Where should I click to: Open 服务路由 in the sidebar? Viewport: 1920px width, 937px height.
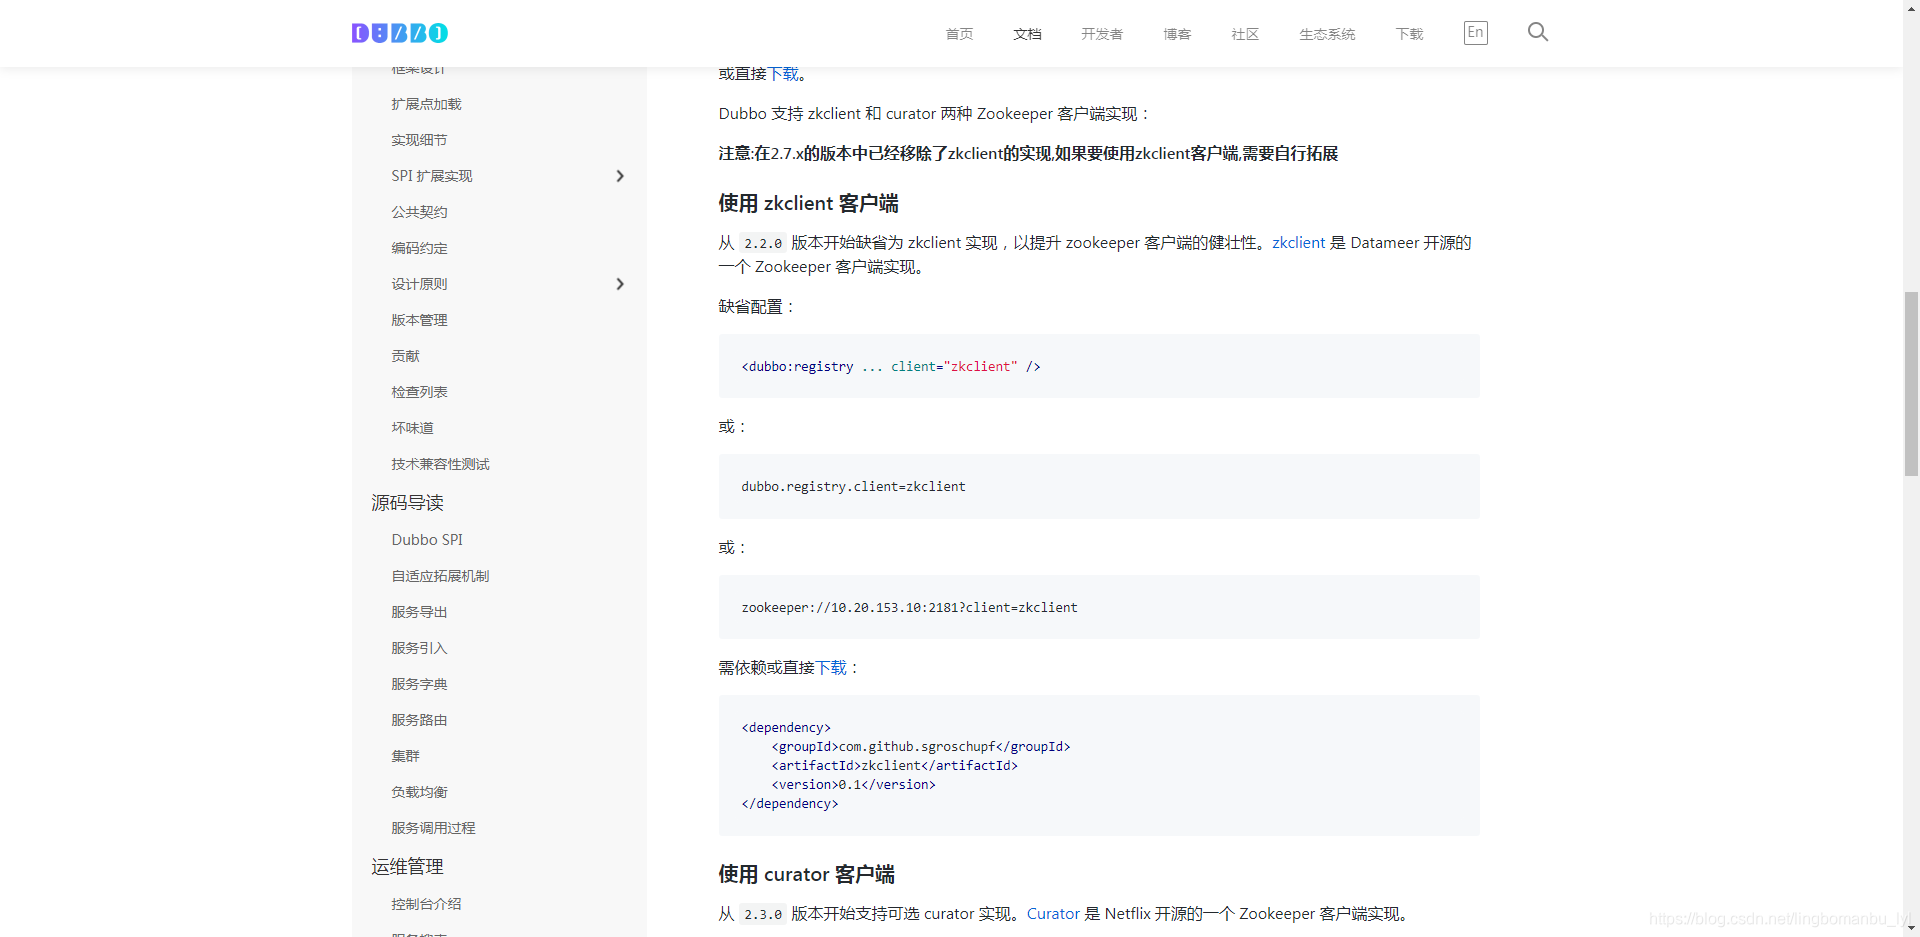[x=419, y=720]
